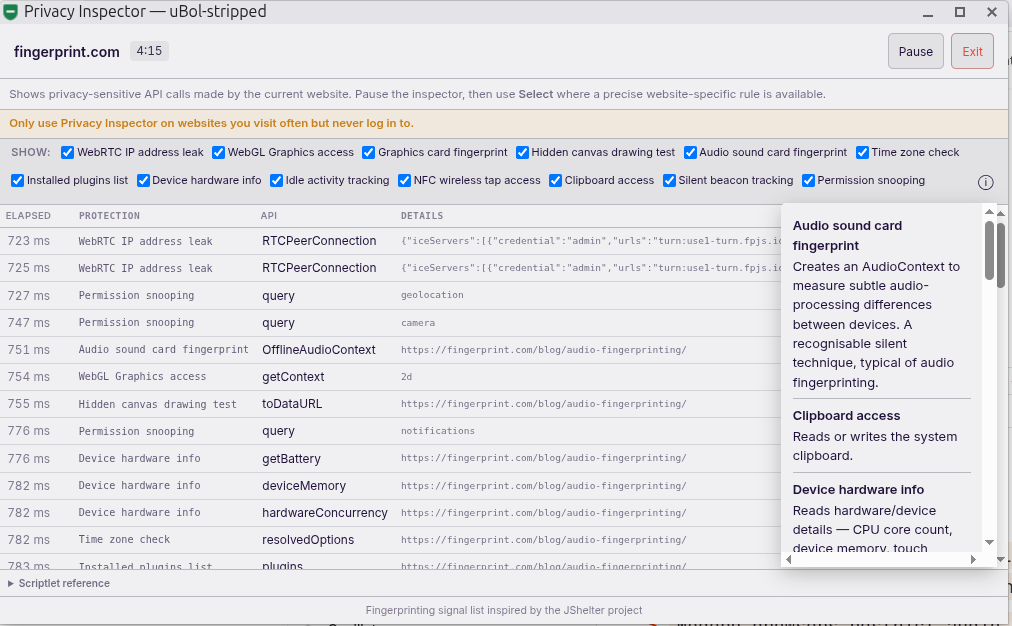Toggle the Device hardware info checkbox
Image resolution: width=1012 pixels, height=626 pixels.
click(143, 181)
